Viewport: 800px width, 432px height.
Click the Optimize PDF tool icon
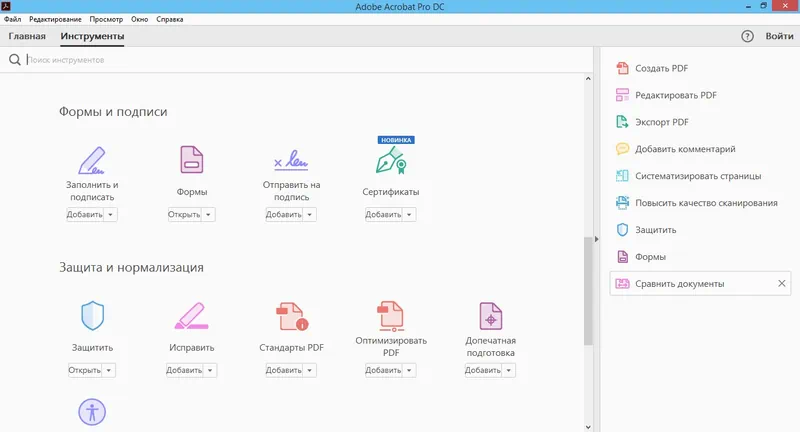click(390, 316)
